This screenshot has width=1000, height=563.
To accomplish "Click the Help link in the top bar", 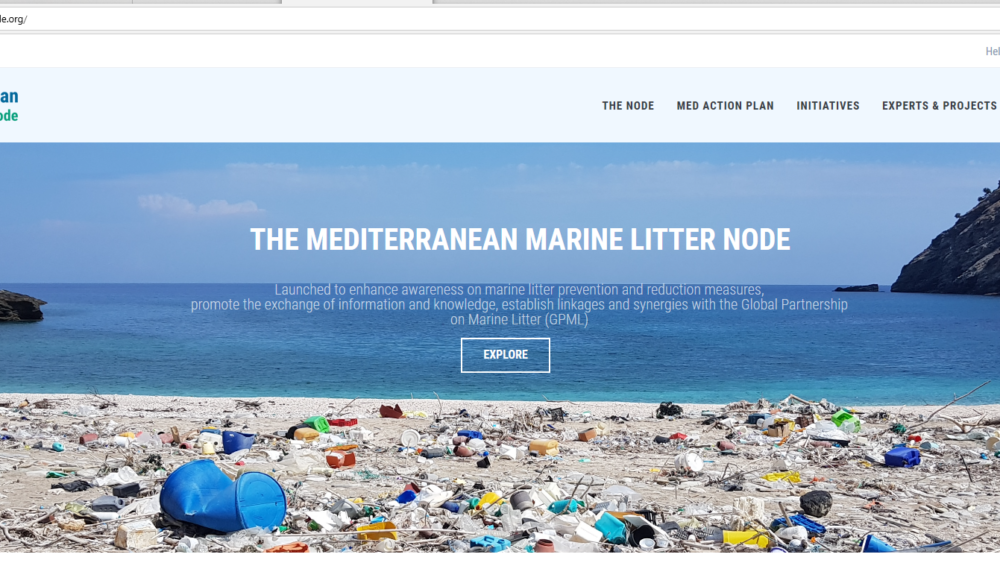I will (992, 52).
